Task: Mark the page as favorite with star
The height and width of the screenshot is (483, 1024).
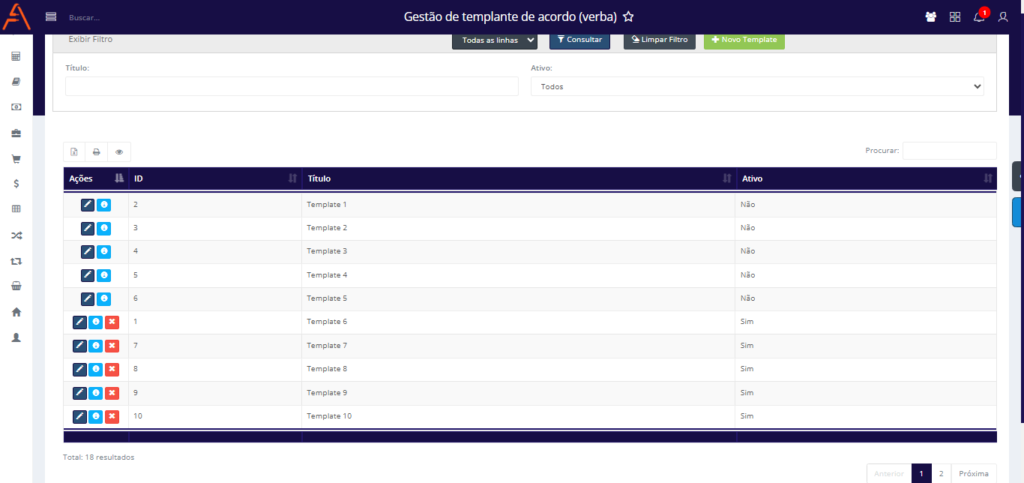Action: pos(628,17)
